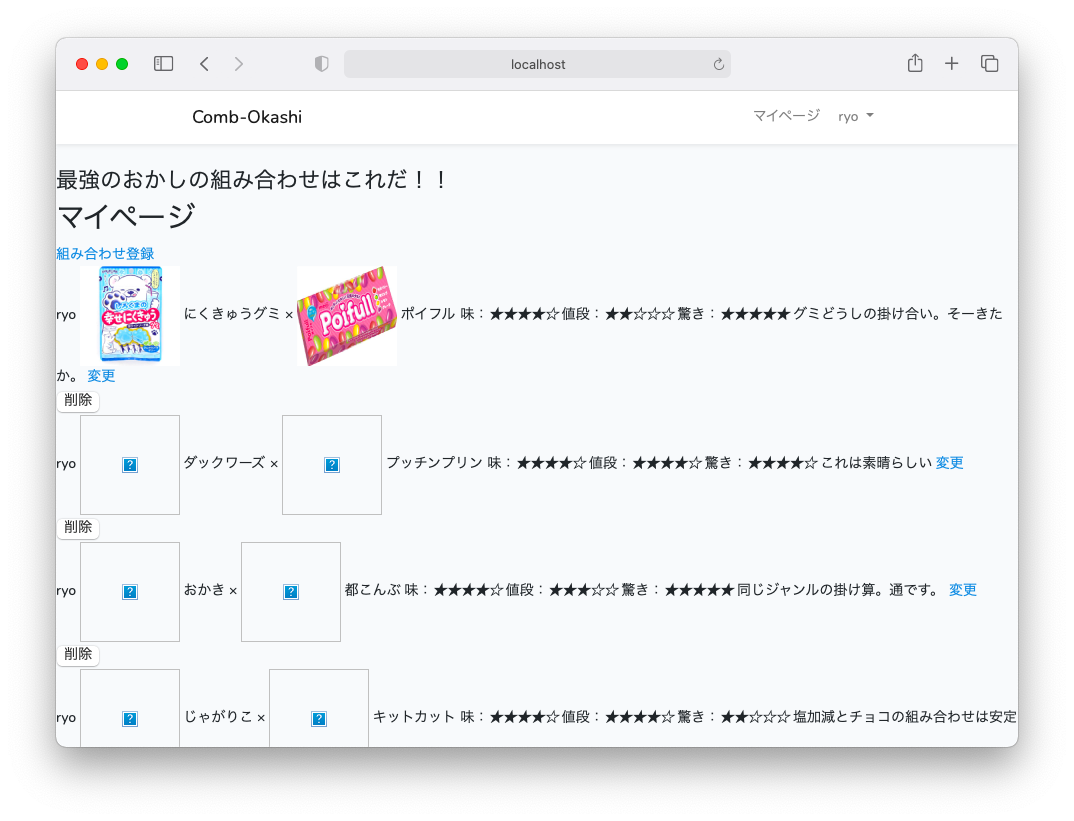Click the マイページ page heading
The image size is (1074, 821).
(126, 217)
